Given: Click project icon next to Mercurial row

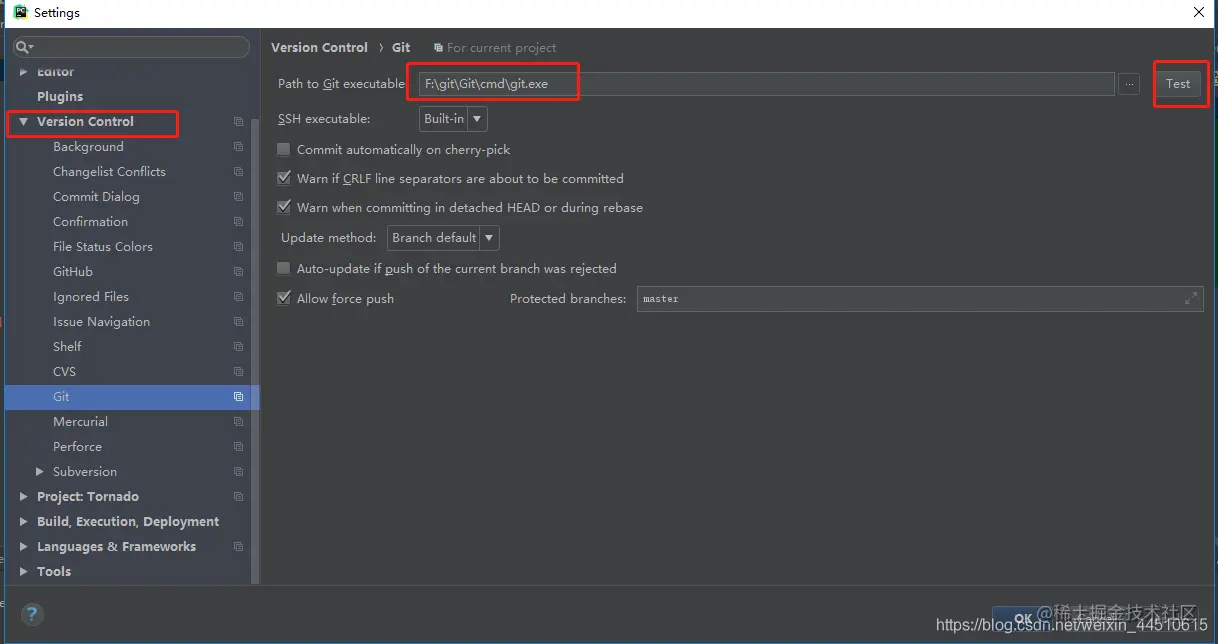Looking at the screenshot, I should click(x=238, y=422).
